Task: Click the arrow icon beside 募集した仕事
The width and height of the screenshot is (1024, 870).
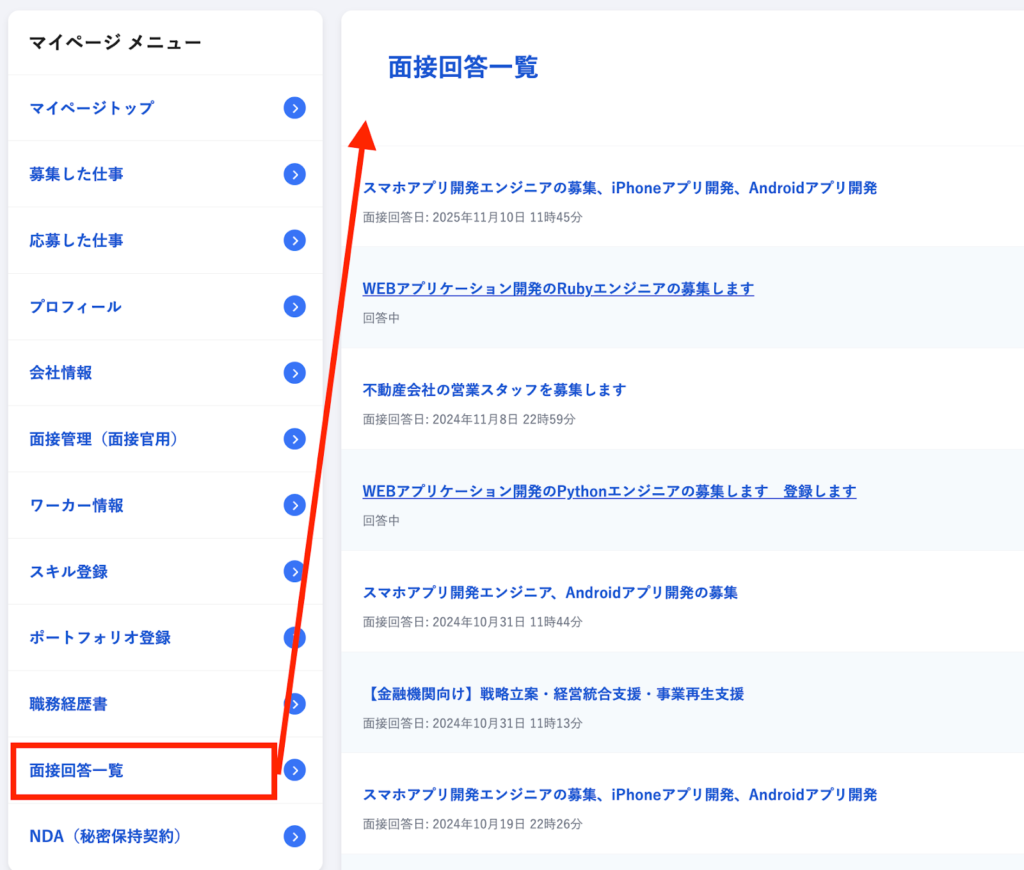Action: click(294, 174)
